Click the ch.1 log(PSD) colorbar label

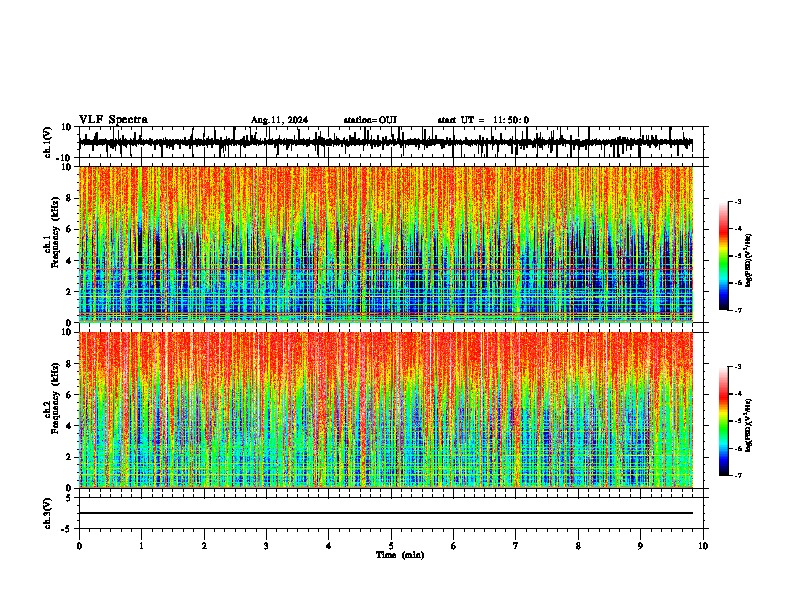[x=748, y=261]
